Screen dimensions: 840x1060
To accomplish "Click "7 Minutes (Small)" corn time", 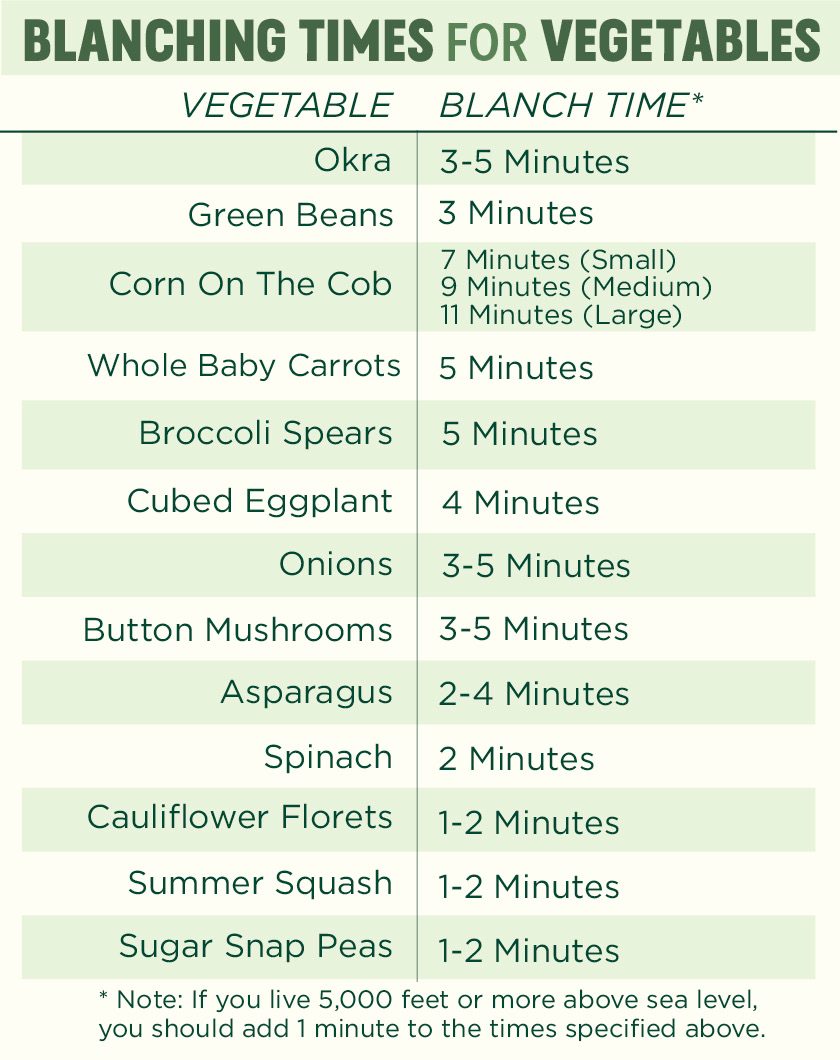I will click(559, 260).
